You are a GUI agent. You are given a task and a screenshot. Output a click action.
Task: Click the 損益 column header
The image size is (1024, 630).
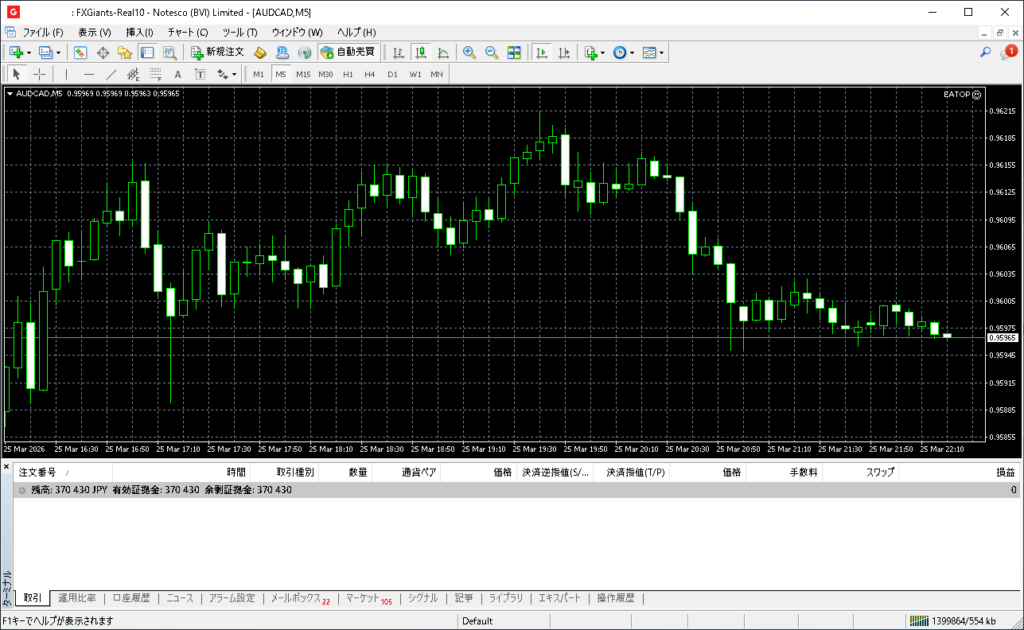[1005, 472]
